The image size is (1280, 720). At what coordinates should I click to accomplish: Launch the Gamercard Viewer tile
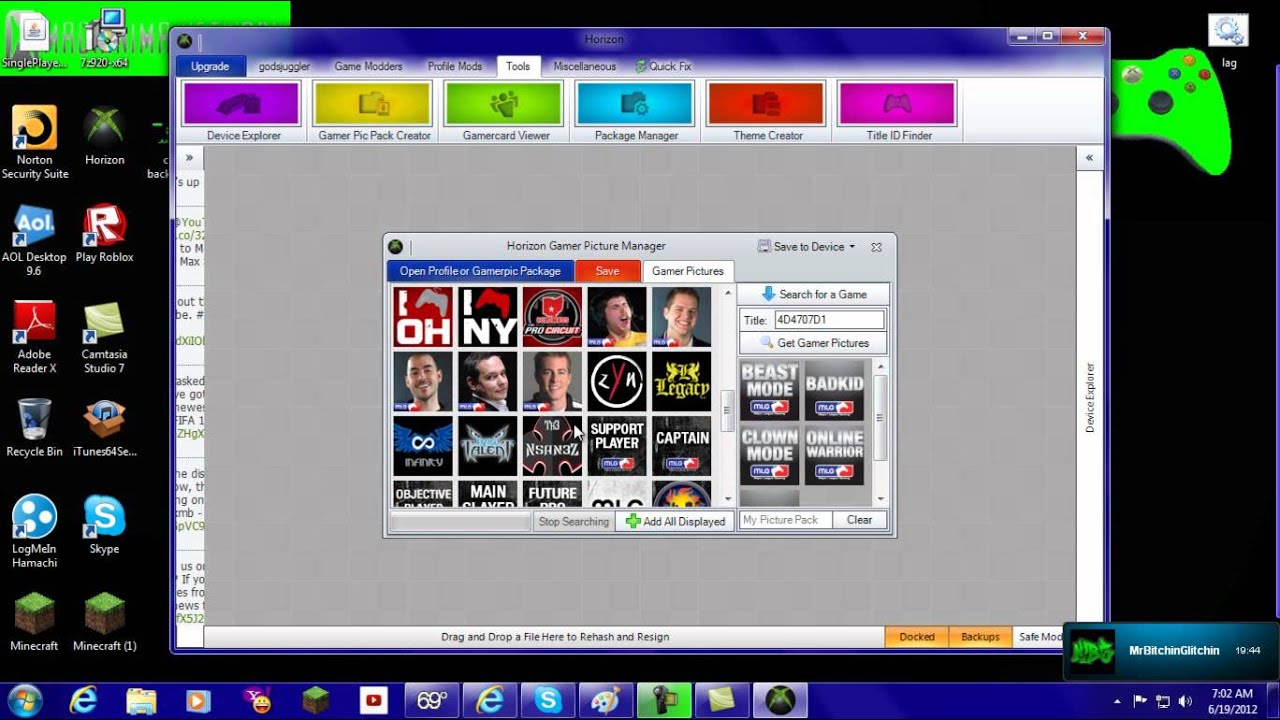coord(505,111)
